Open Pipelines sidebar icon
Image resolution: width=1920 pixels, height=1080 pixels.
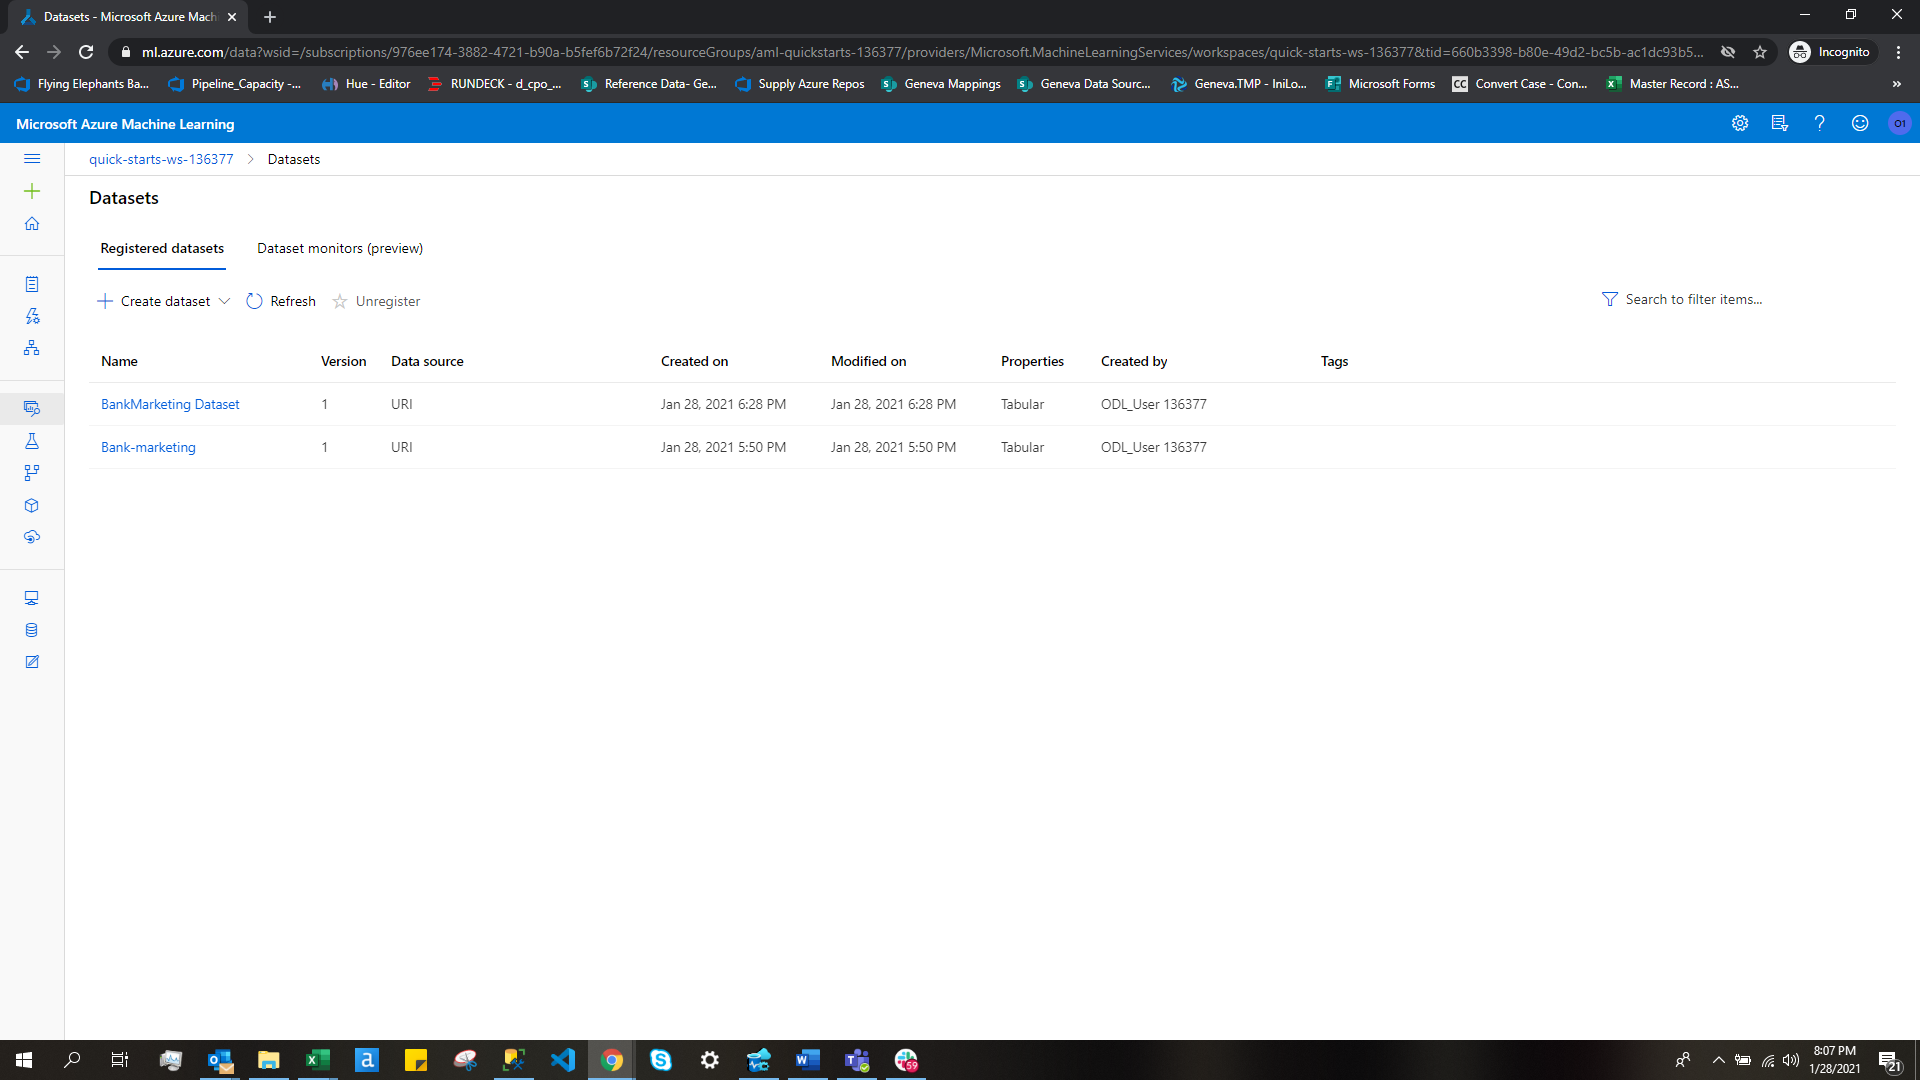coord(32,473)
